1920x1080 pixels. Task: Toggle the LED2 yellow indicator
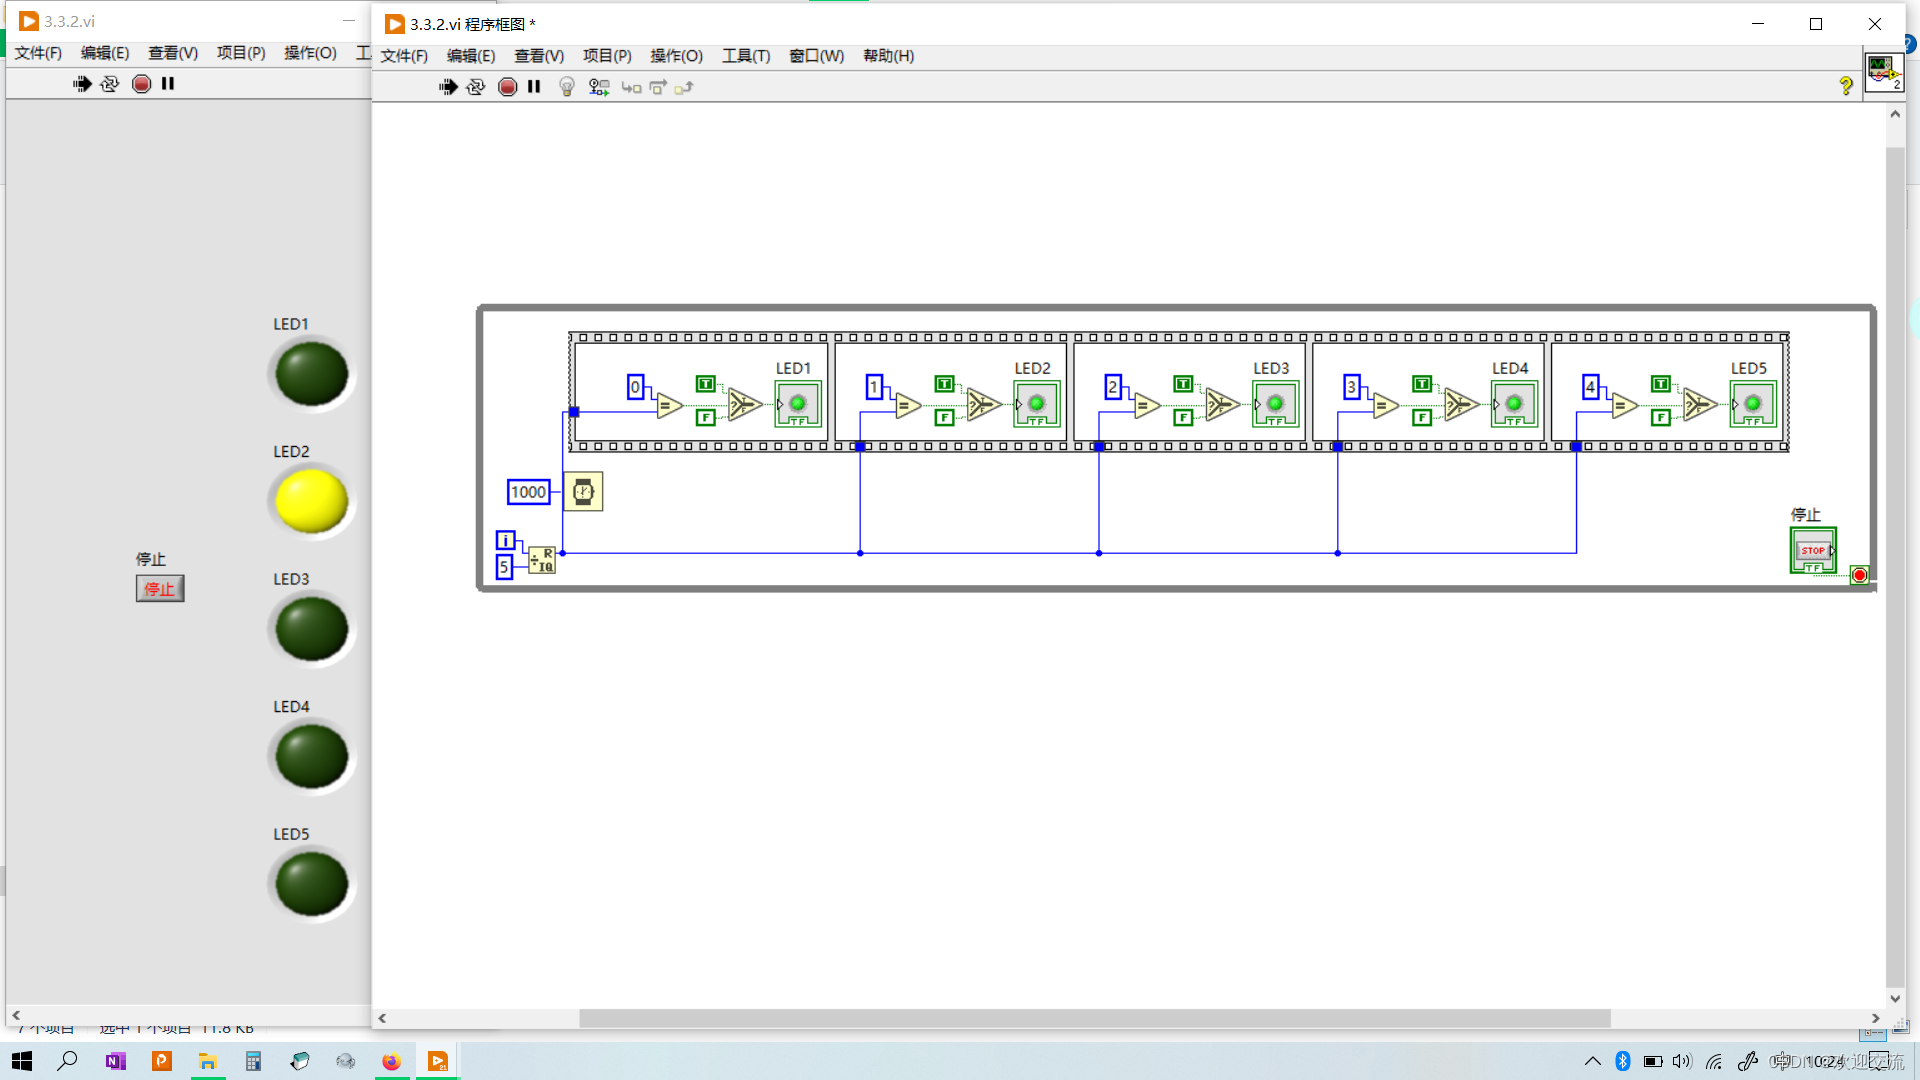point(311,501)
